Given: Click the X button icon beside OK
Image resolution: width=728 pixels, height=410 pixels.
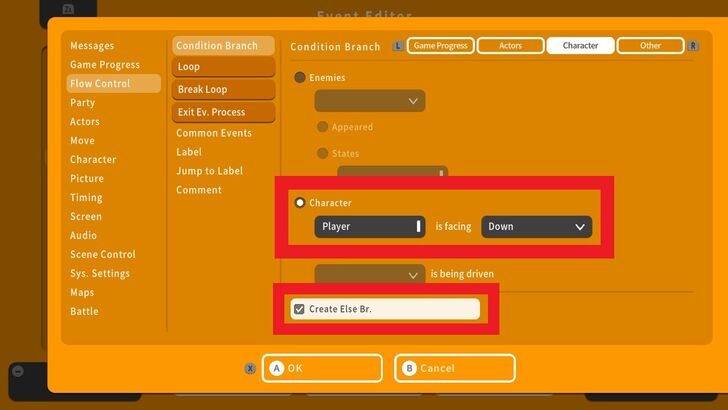Looking at the screenshot, I should point(250,368).
